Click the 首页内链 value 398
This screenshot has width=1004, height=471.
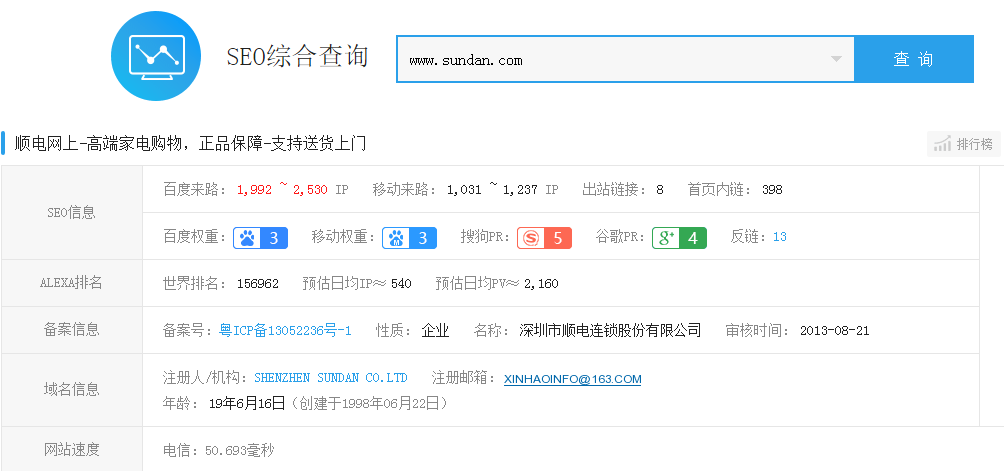772,189
